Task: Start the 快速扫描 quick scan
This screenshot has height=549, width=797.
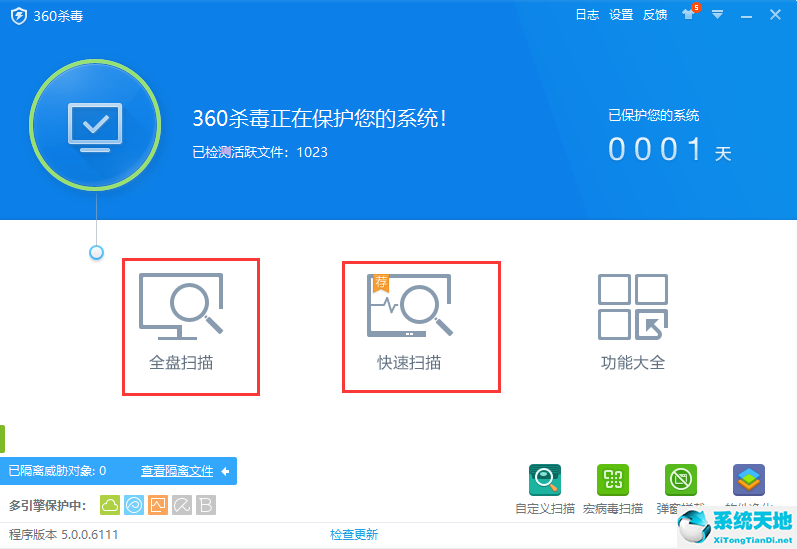Action: 409,322
